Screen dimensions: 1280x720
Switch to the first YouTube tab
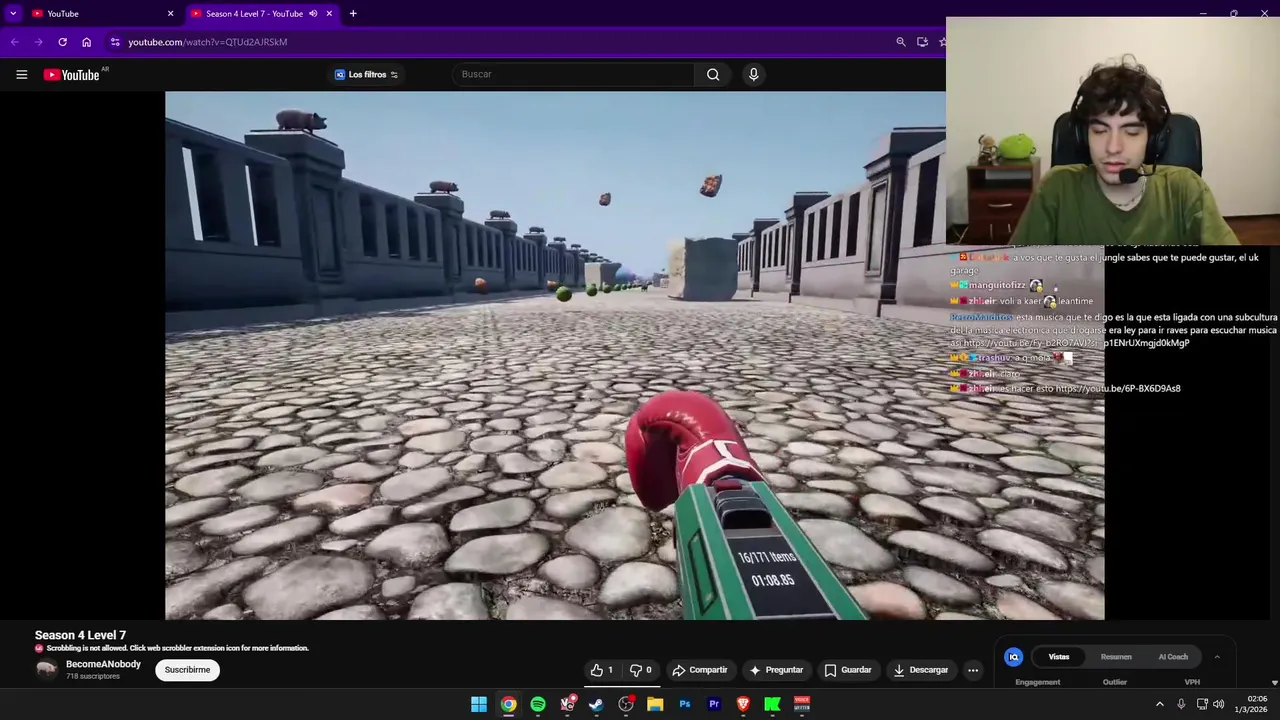[x=102, y=14]
